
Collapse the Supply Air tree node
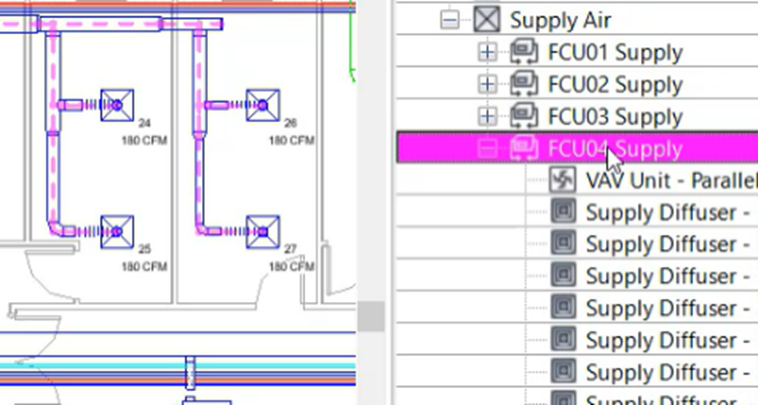click(450, 20)
